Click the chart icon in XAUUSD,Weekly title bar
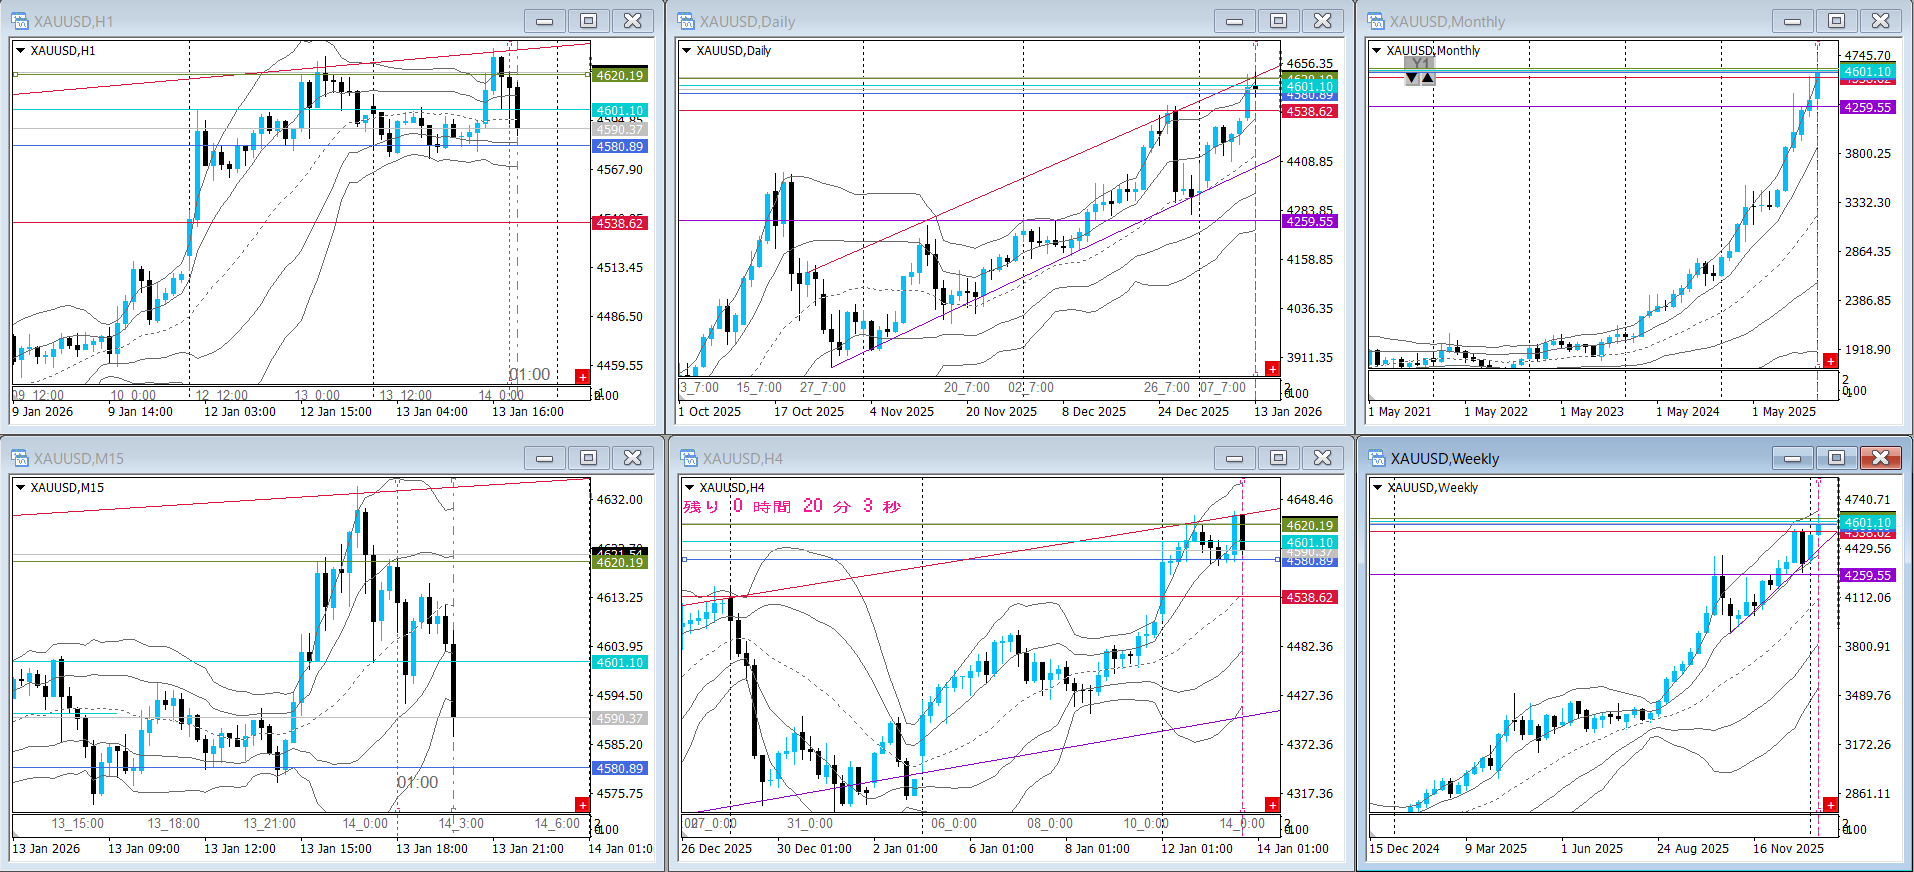The height and width of the screenshot is (872, 1914). point(1377,458)
